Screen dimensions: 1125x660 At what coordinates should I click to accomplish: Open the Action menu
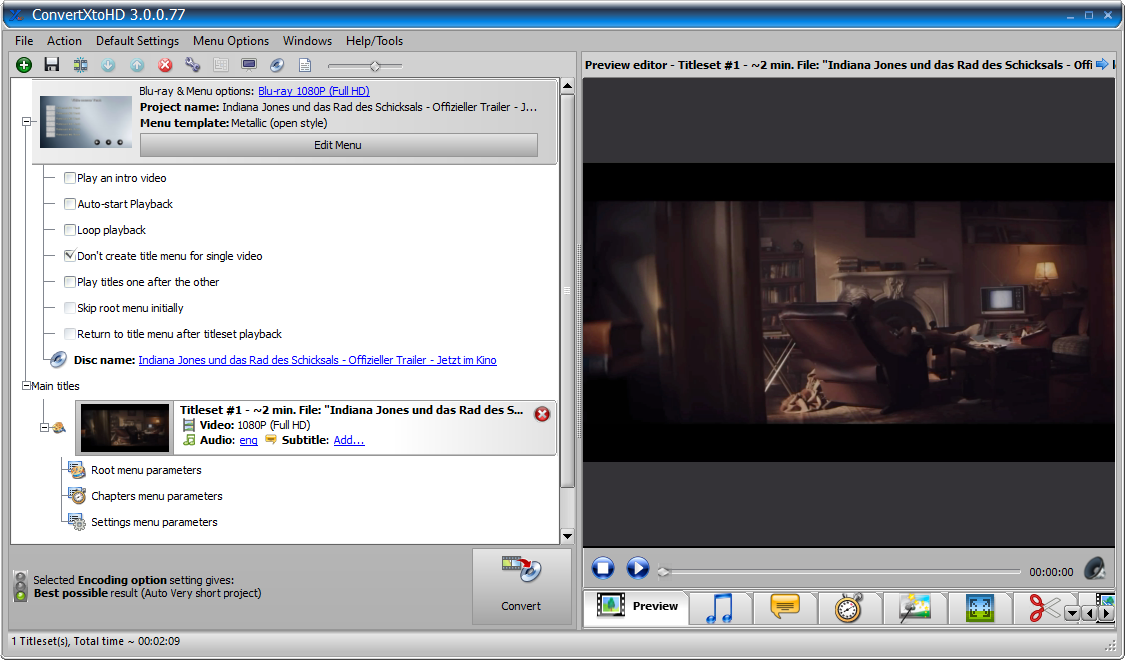click(65, 41)
